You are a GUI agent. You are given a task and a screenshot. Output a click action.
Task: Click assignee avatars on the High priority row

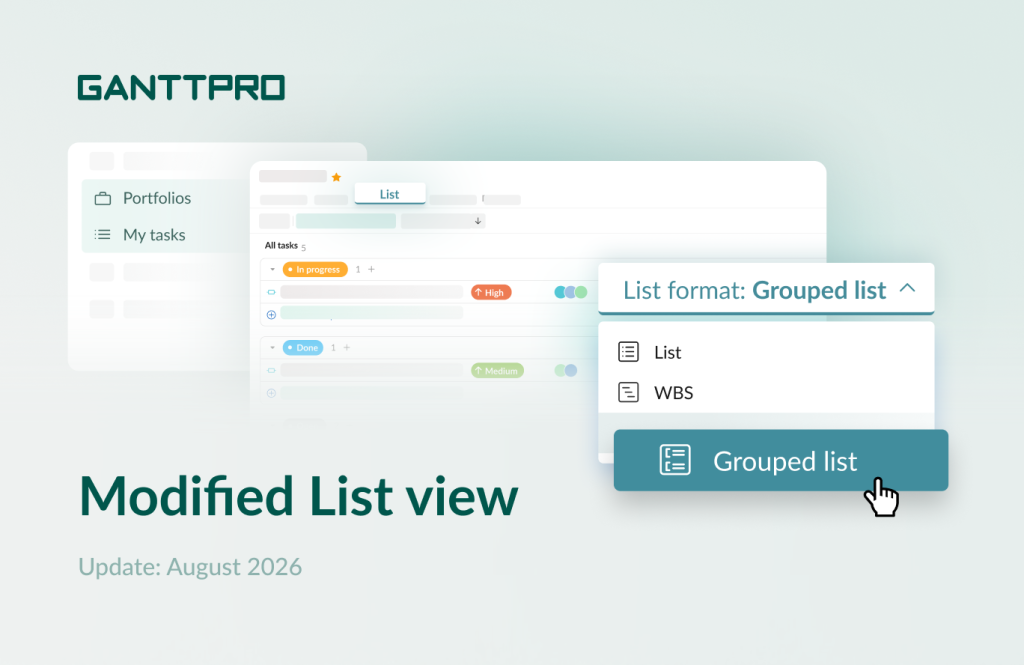[x=571, y=292]
